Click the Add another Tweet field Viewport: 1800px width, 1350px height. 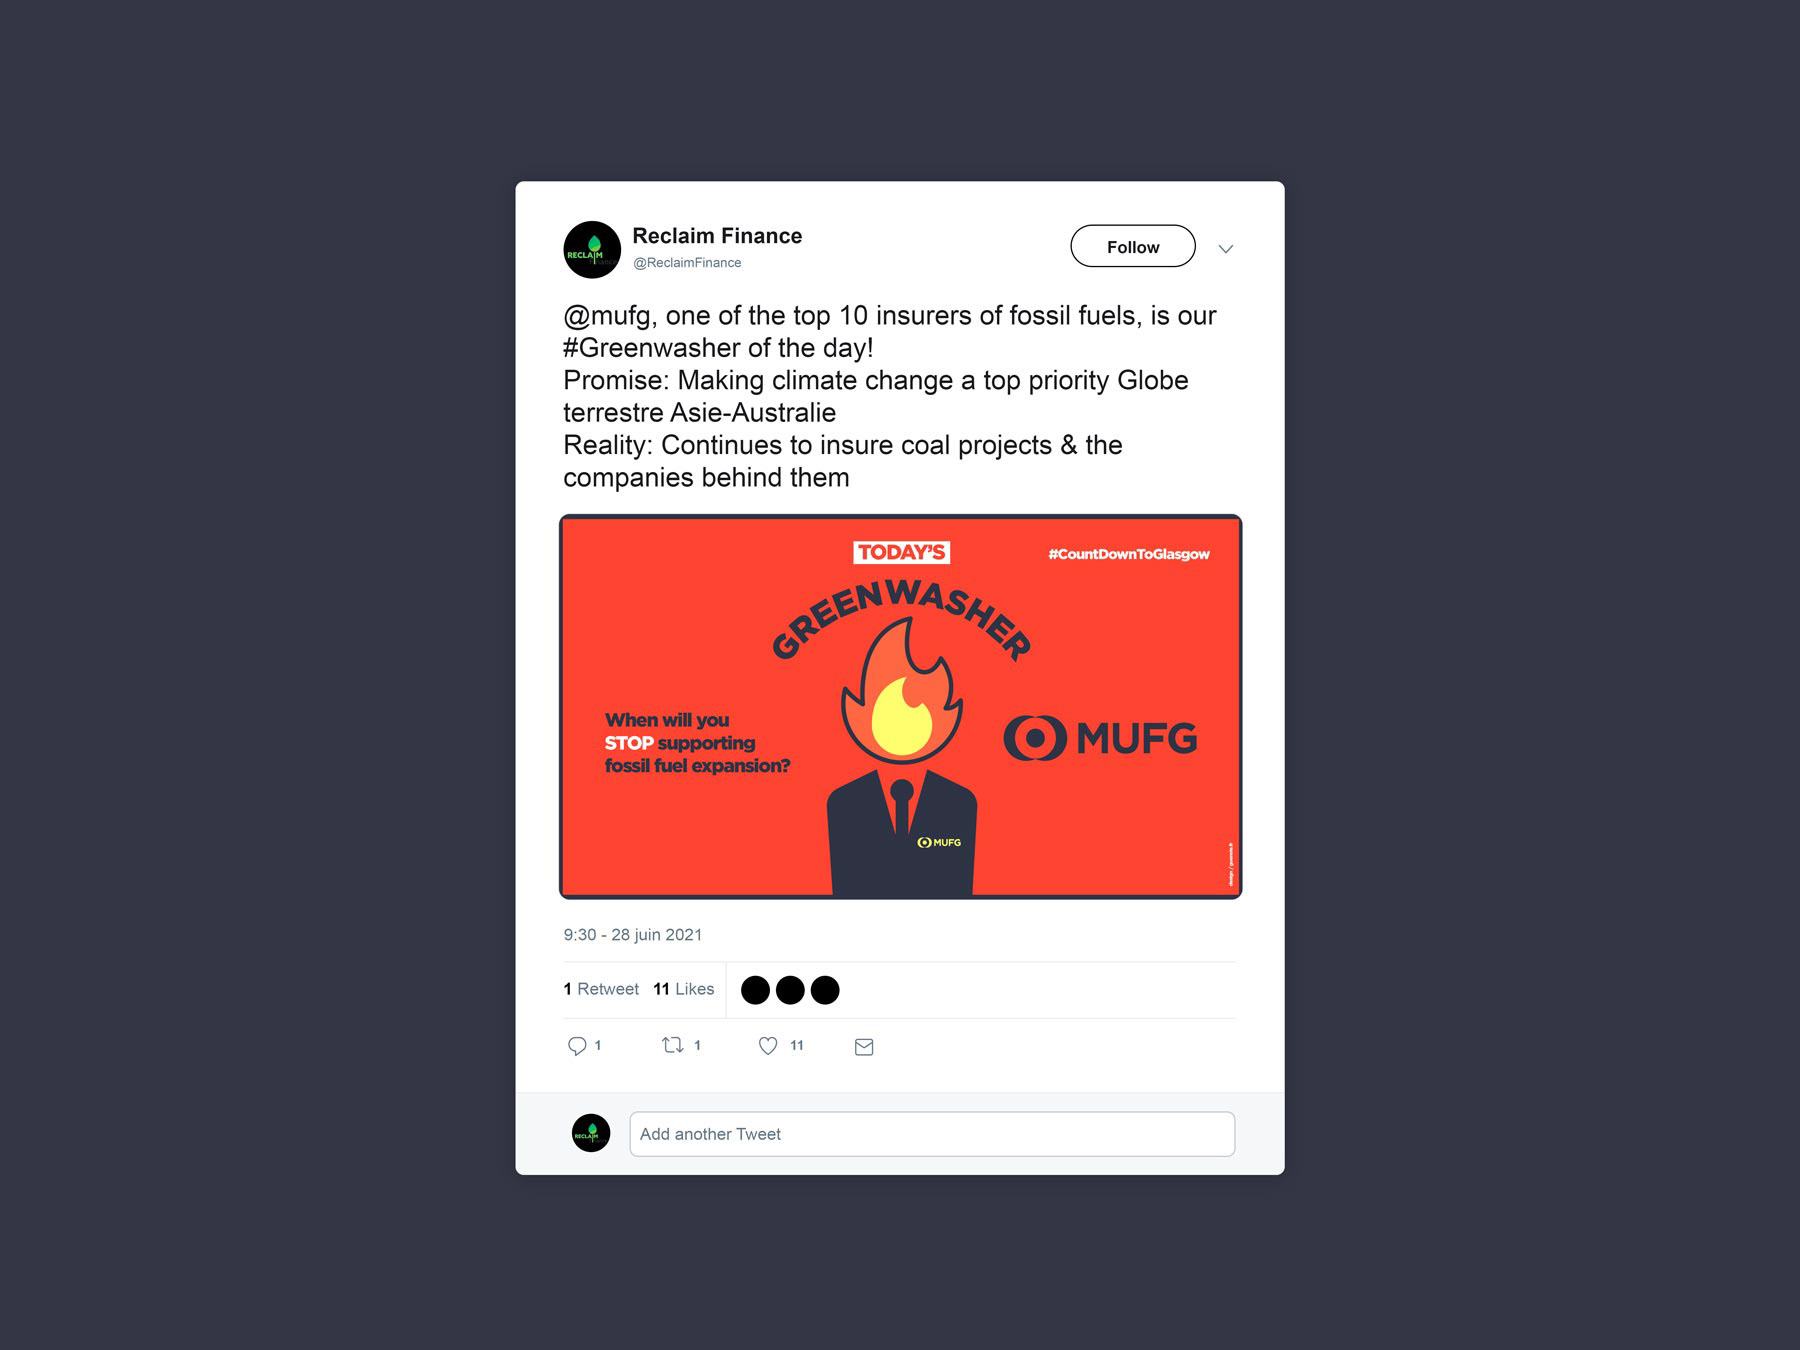tap(932, 1134)
